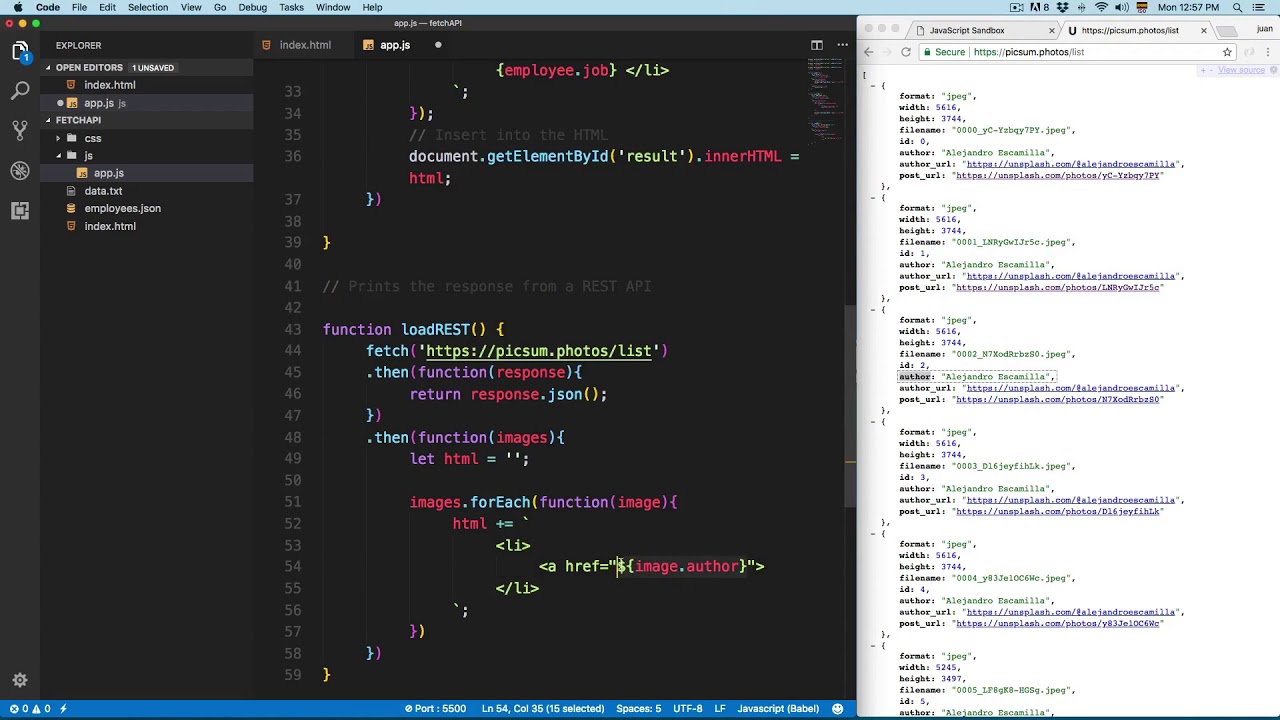The width and height of the screenshot is (1280, 720).
Task: Click the View source link
Action: click(1241, 70)
